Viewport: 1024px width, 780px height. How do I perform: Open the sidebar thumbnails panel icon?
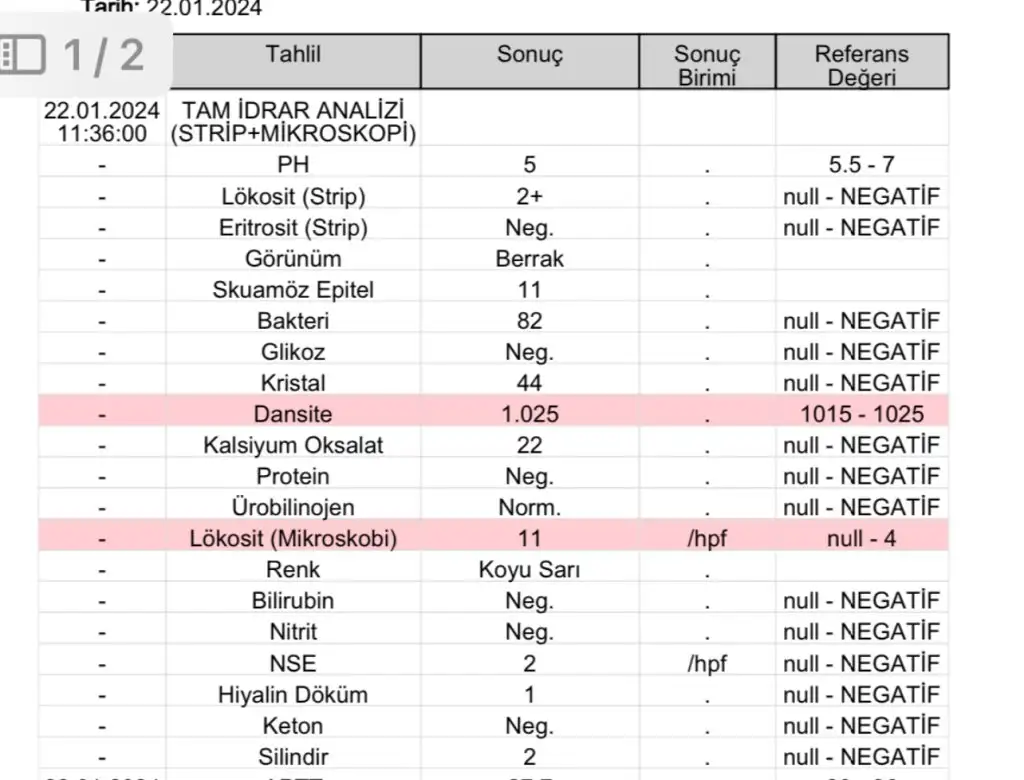click(22, 55)
